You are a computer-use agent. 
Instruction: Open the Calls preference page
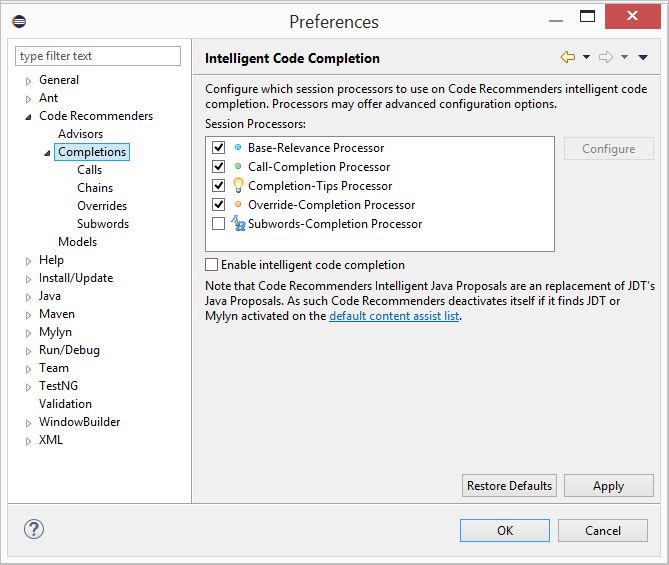[90, 170]
